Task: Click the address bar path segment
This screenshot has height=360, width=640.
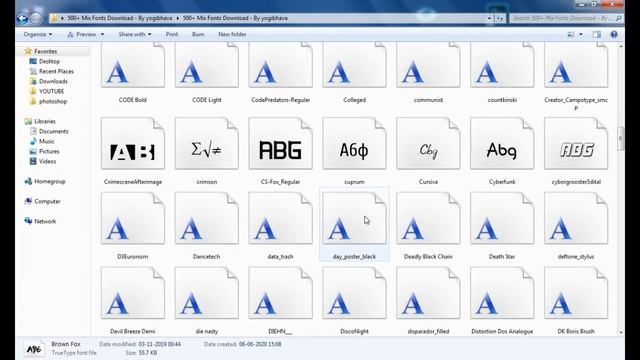Action: (x=235, y=18)
